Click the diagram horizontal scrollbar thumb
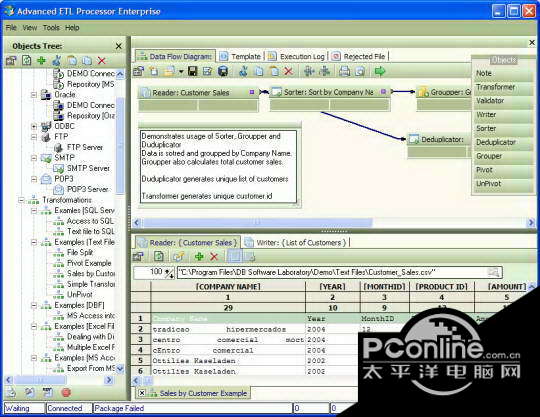This screenshot has width=540, height=417. 257,222
